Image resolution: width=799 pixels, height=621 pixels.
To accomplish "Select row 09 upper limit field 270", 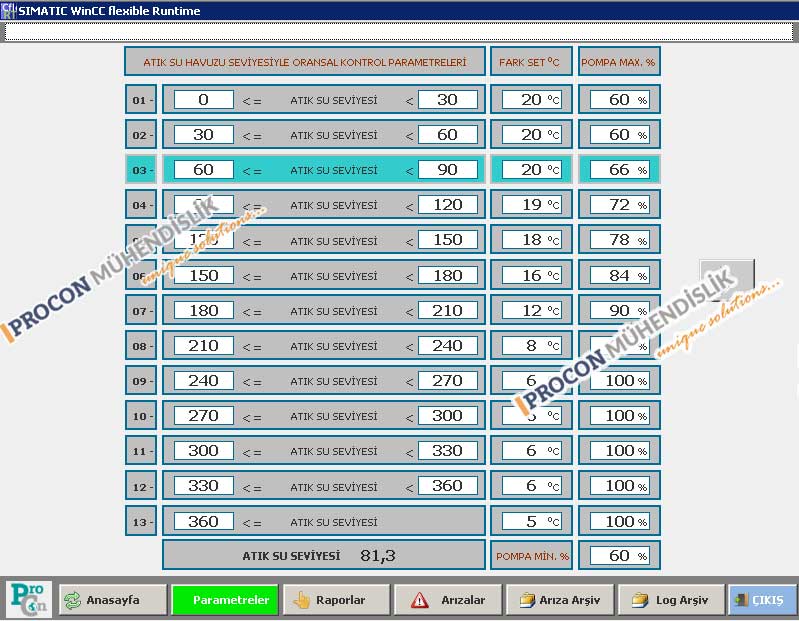I will (447, 381).
